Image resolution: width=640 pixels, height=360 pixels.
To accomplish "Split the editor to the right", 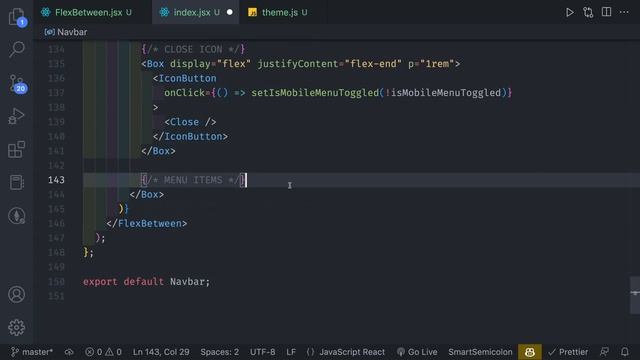I will click(607, 12).
